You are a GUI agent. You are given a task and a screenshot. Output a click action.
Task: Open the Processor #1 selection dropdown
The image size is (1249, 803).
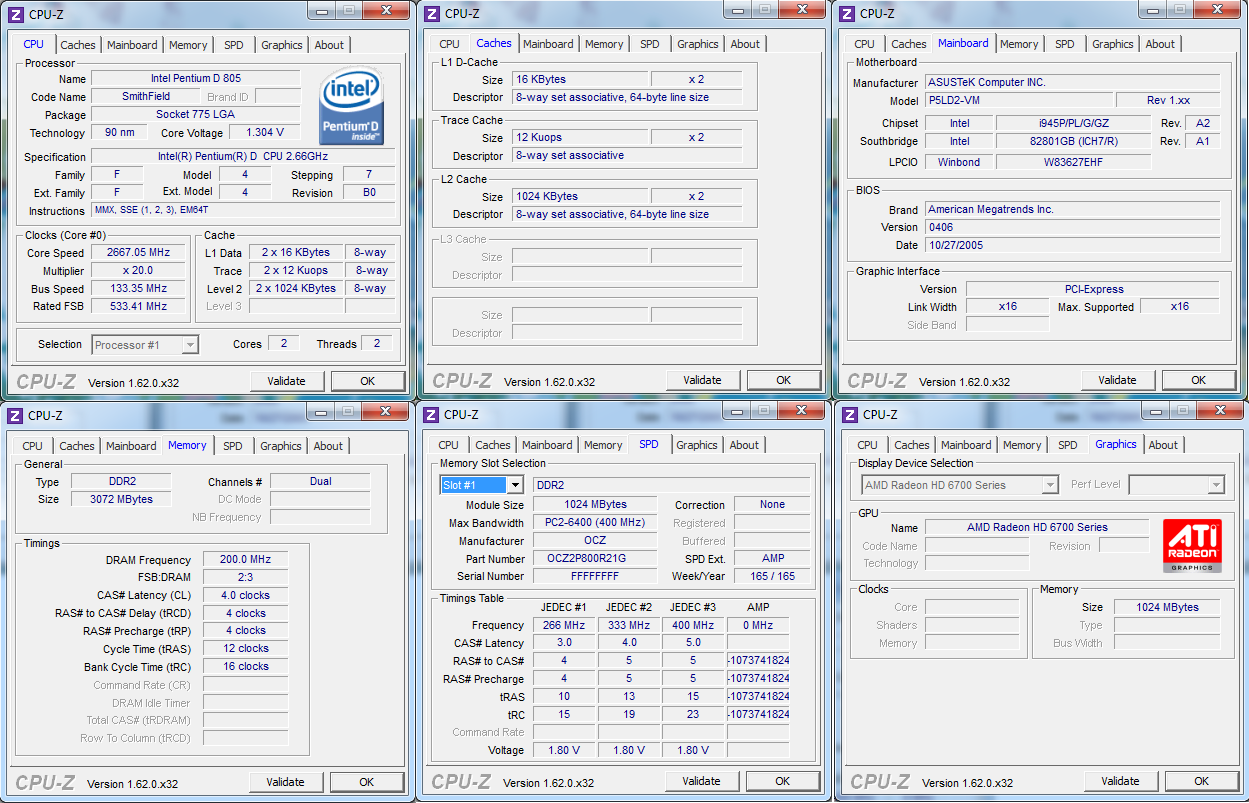coord(190,345)
